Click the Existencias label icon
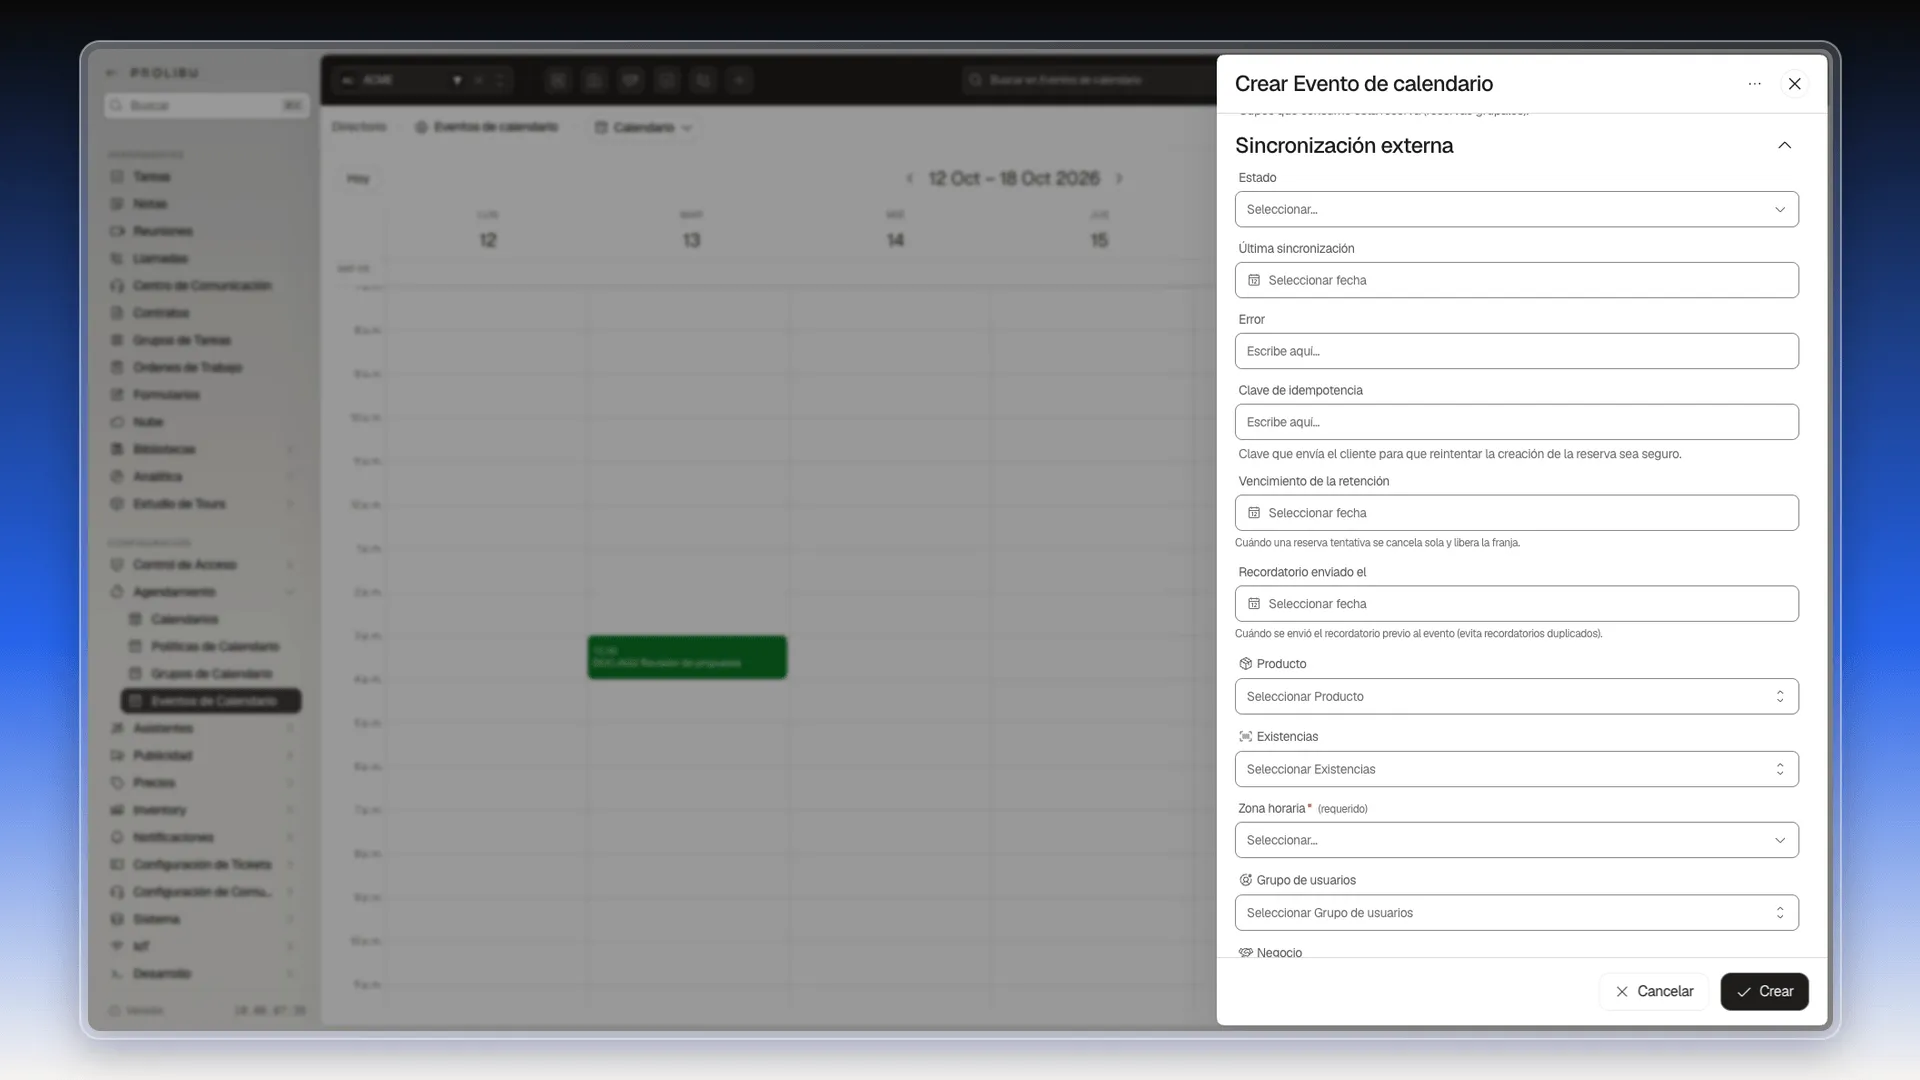Image resolution: width=1920 pixels, height=1080 pixels. click(x=1245, y=737)
